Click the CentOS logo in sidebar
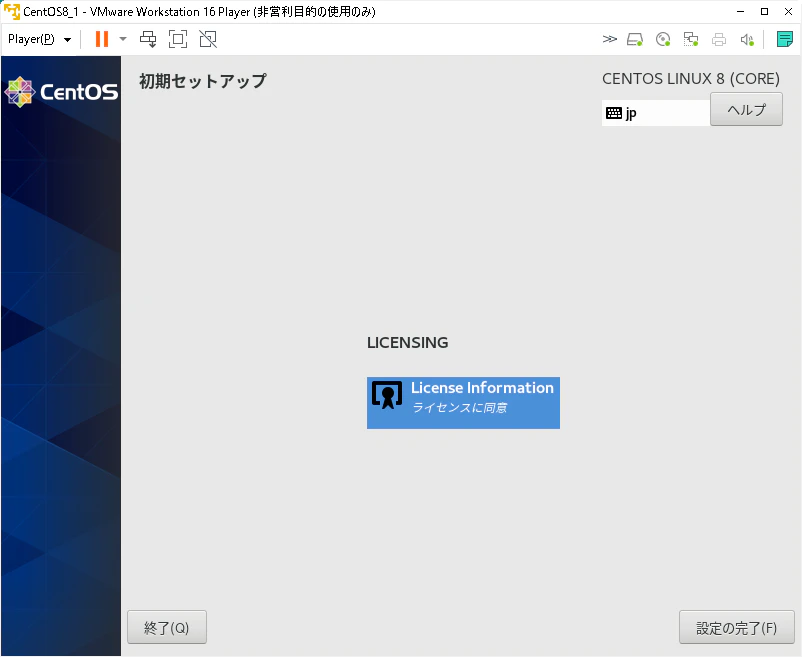This screenshot has height=657, width=802. point(61,92)
